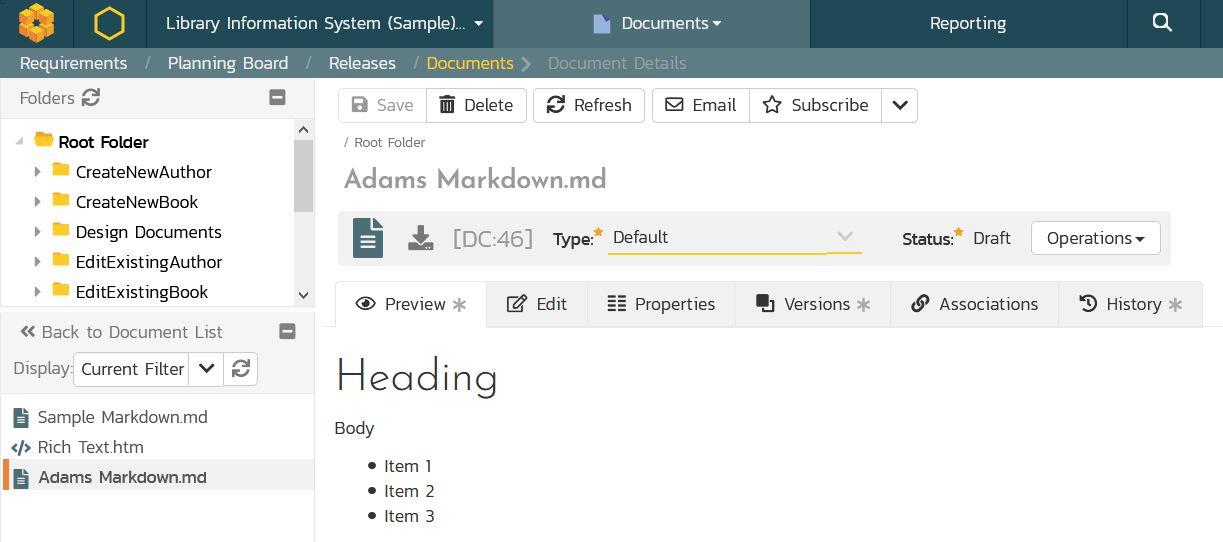Expand the CreateNewAuthor folder
This screenshot has width=1223, height=542.
tap(38, 172)
